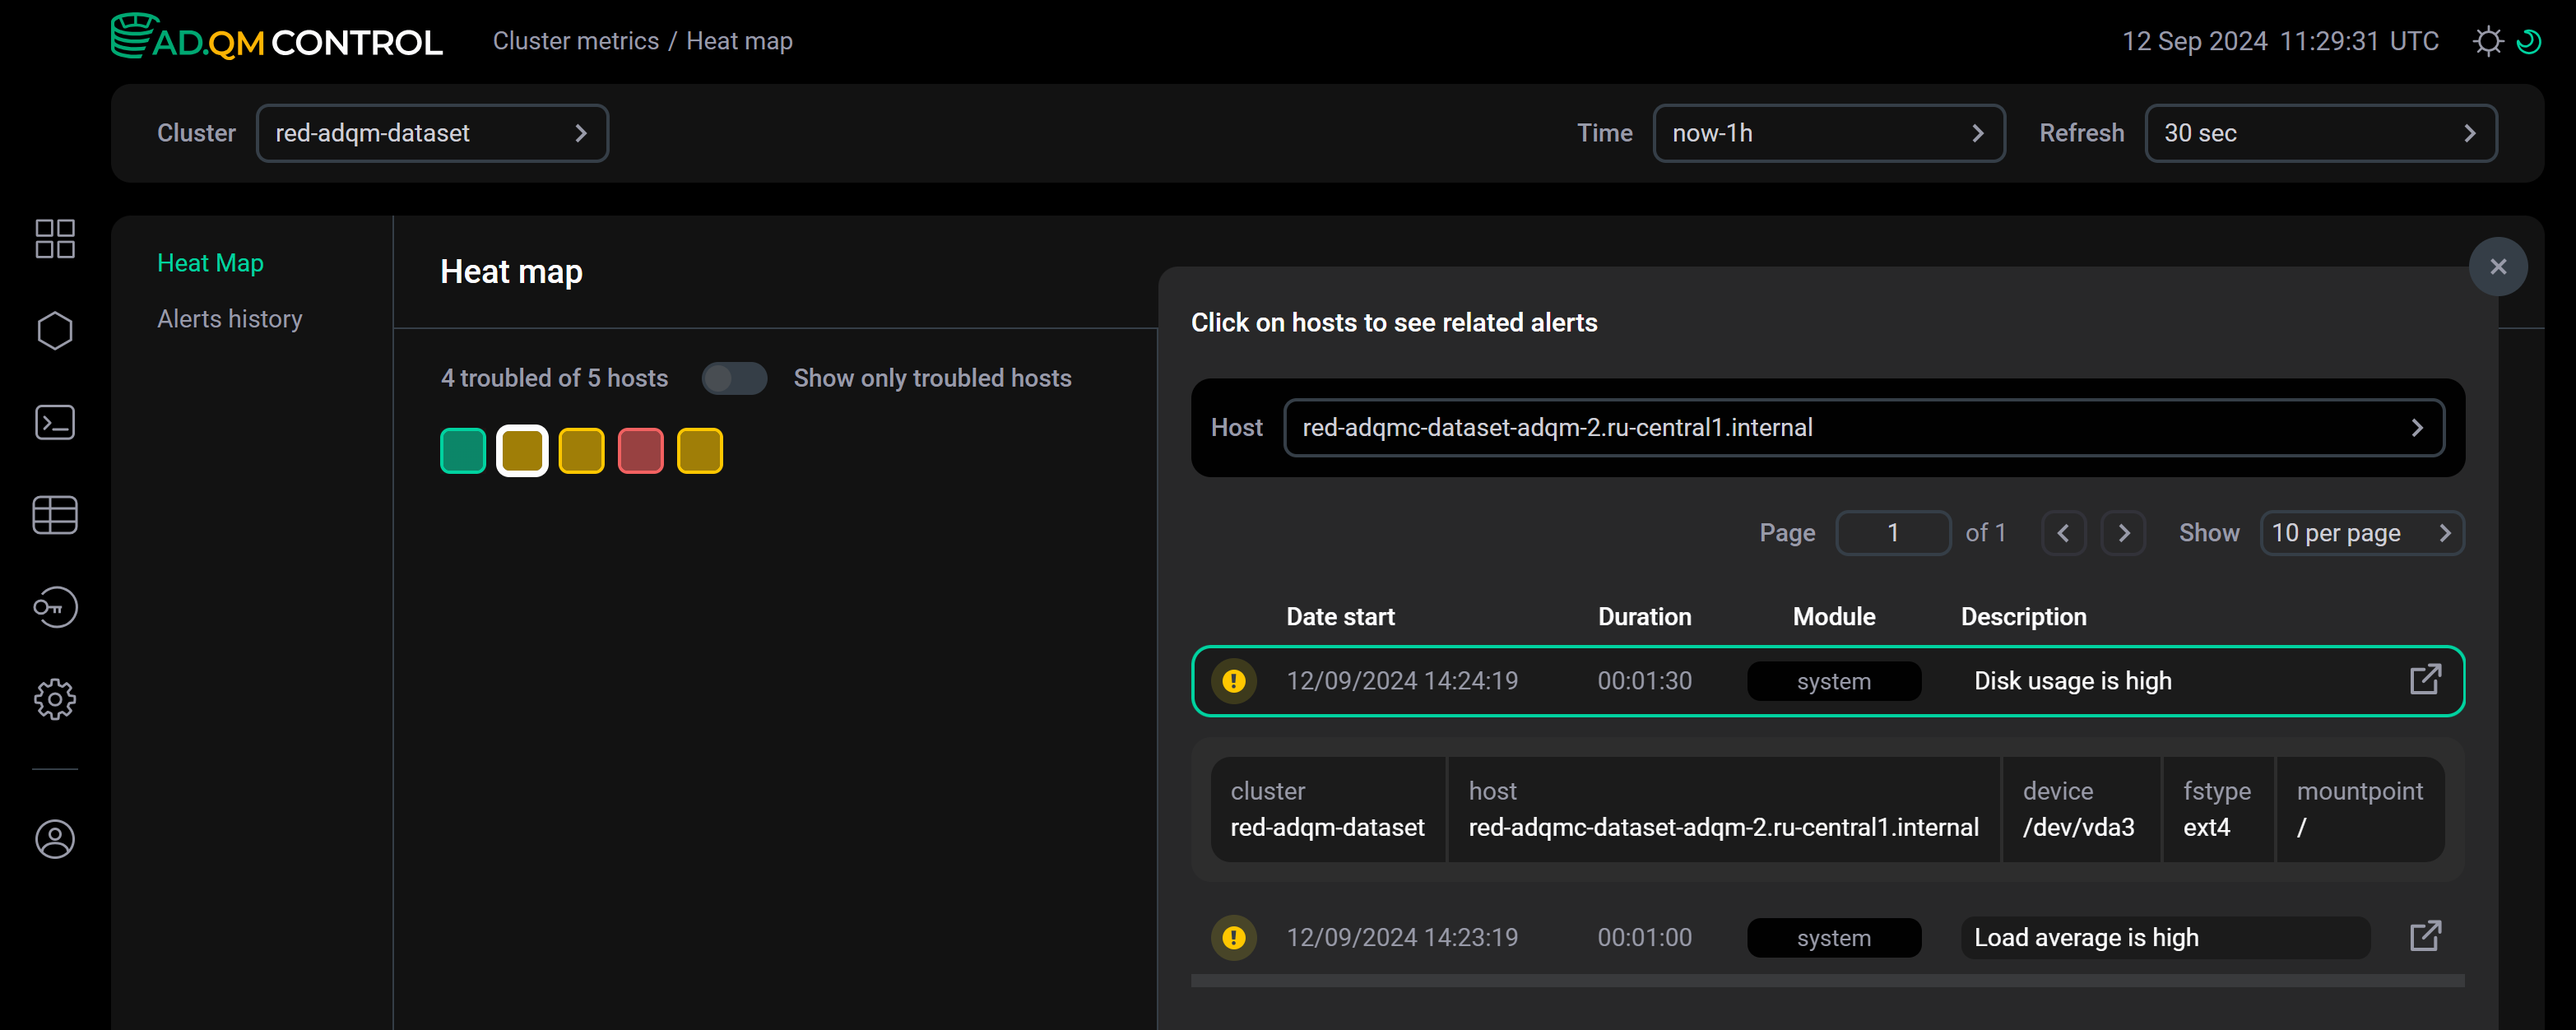
Task: Click Cluster metrics in the breadcrumb
Action: (x=575, y=41)
